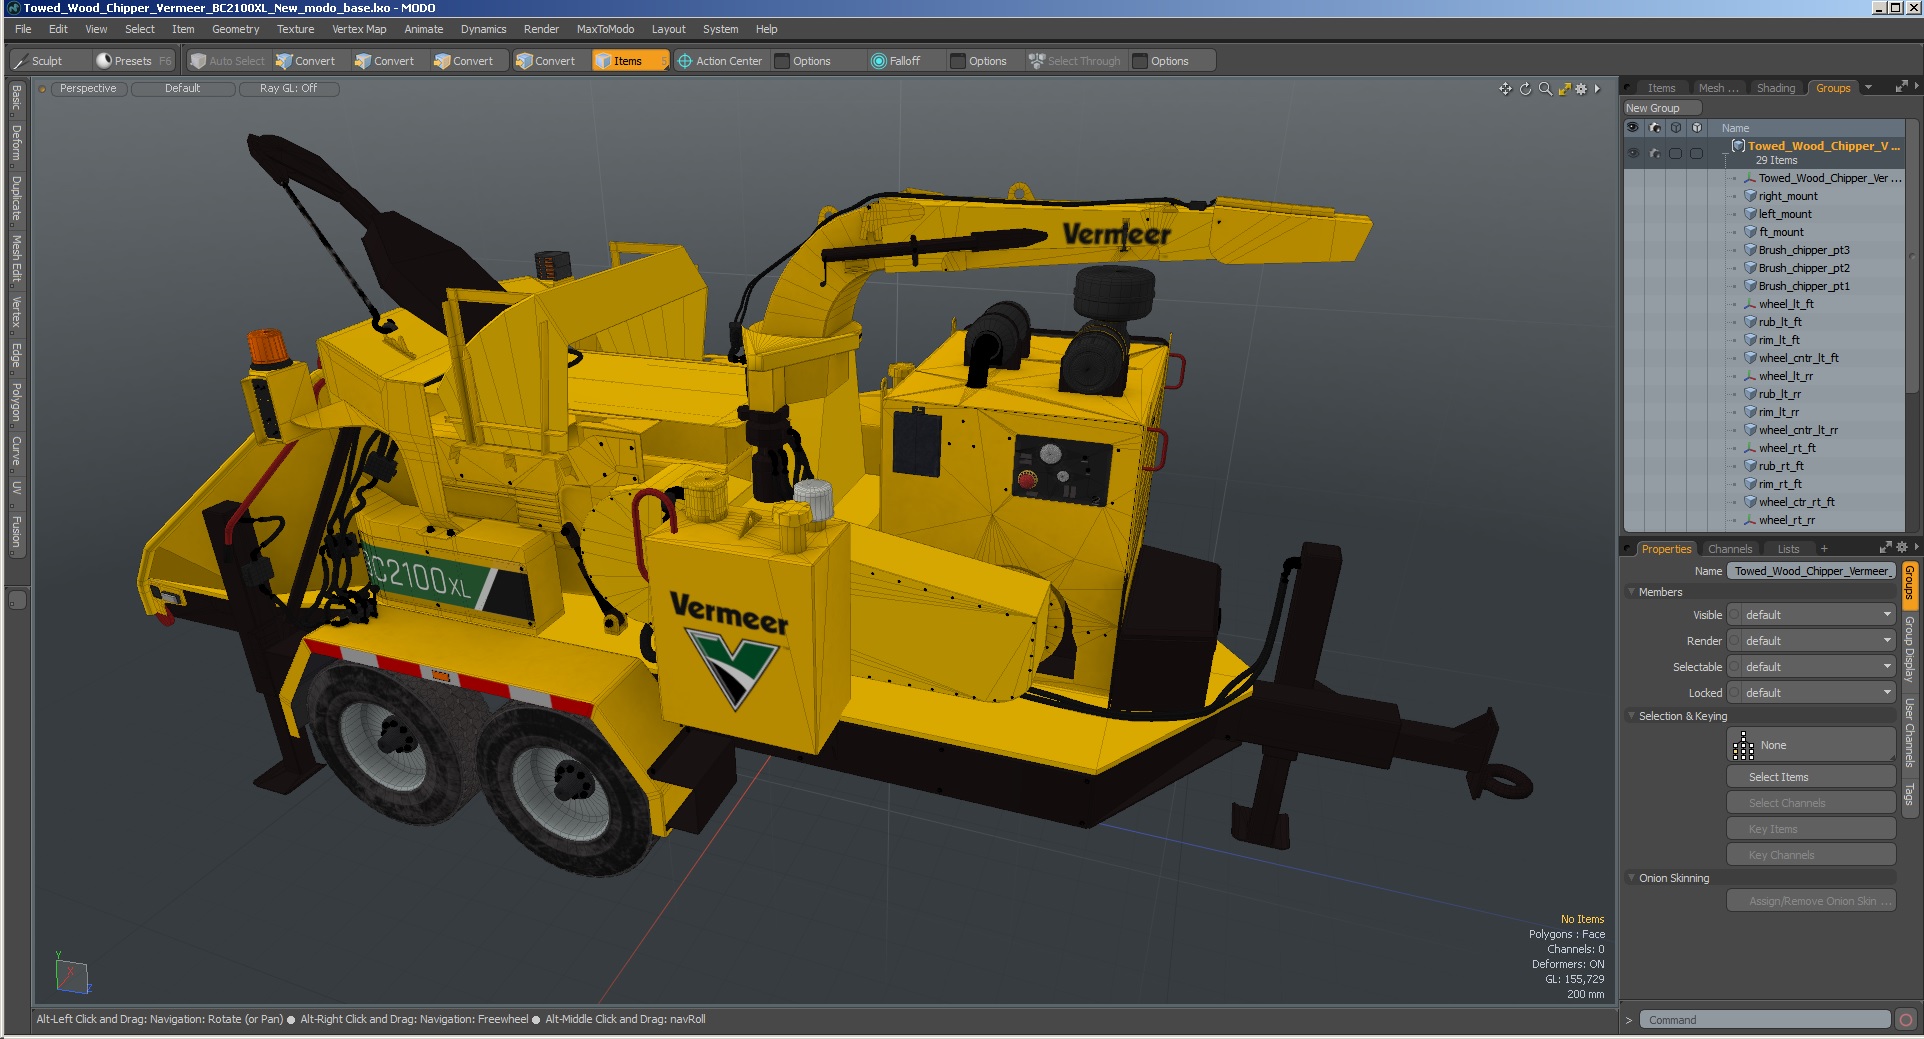Image resolution: width=1924 pixels, height=1039 pixels.
Task: Toggle the solid-cube checkbox on group row
Action: 1696,153
